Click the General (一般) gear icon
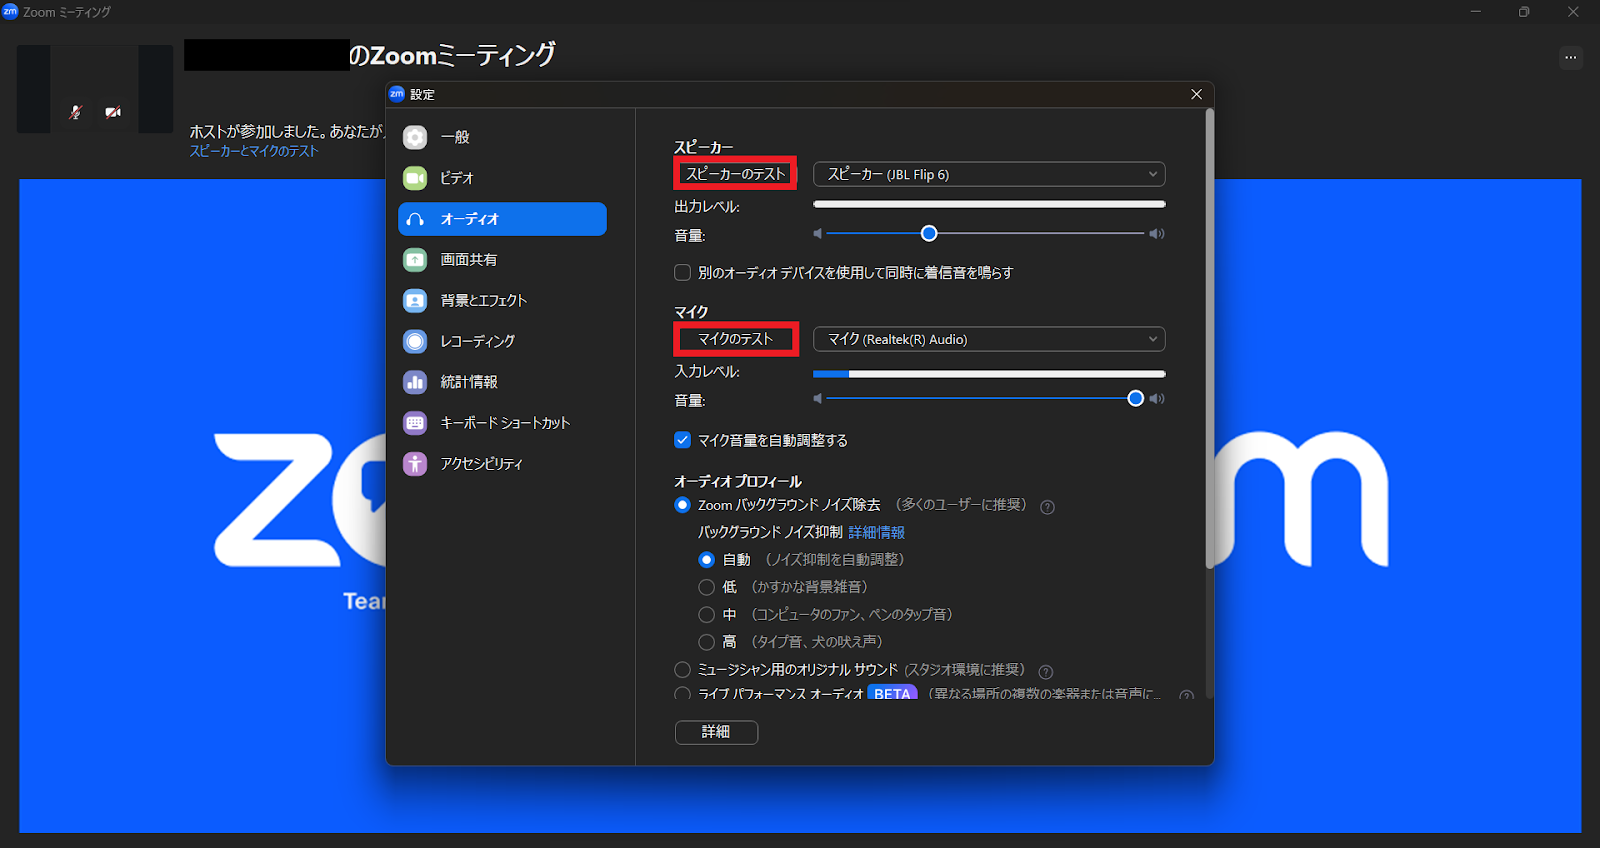 pos(415,137)
